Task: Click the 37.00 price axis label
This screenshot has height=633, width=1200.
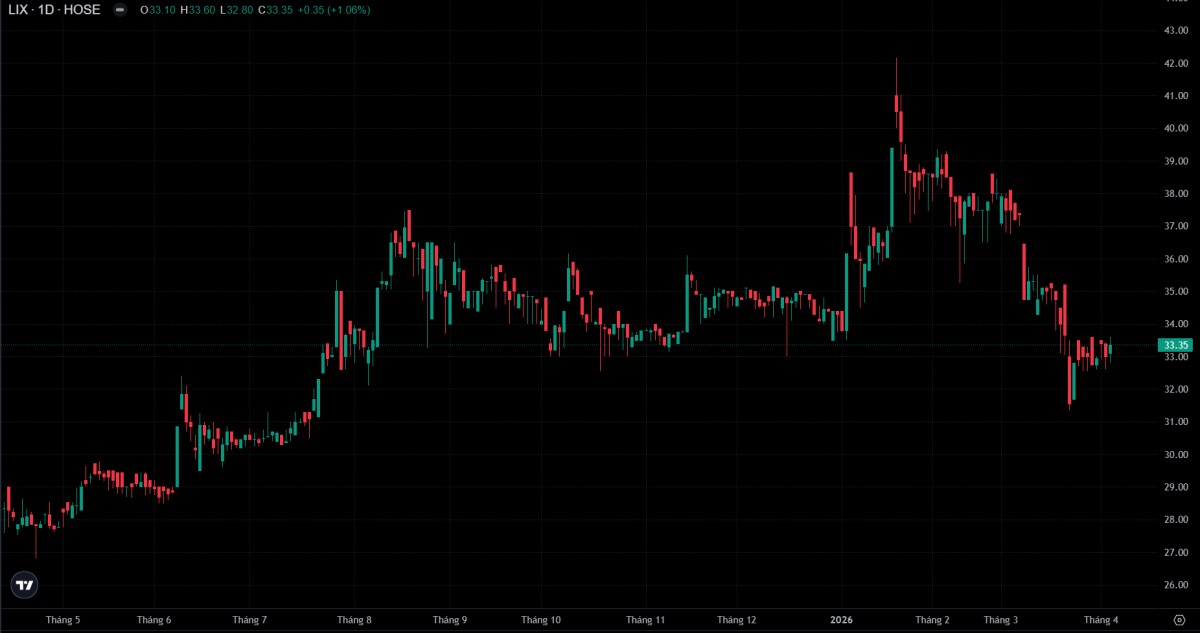Action: [1176, 226]
